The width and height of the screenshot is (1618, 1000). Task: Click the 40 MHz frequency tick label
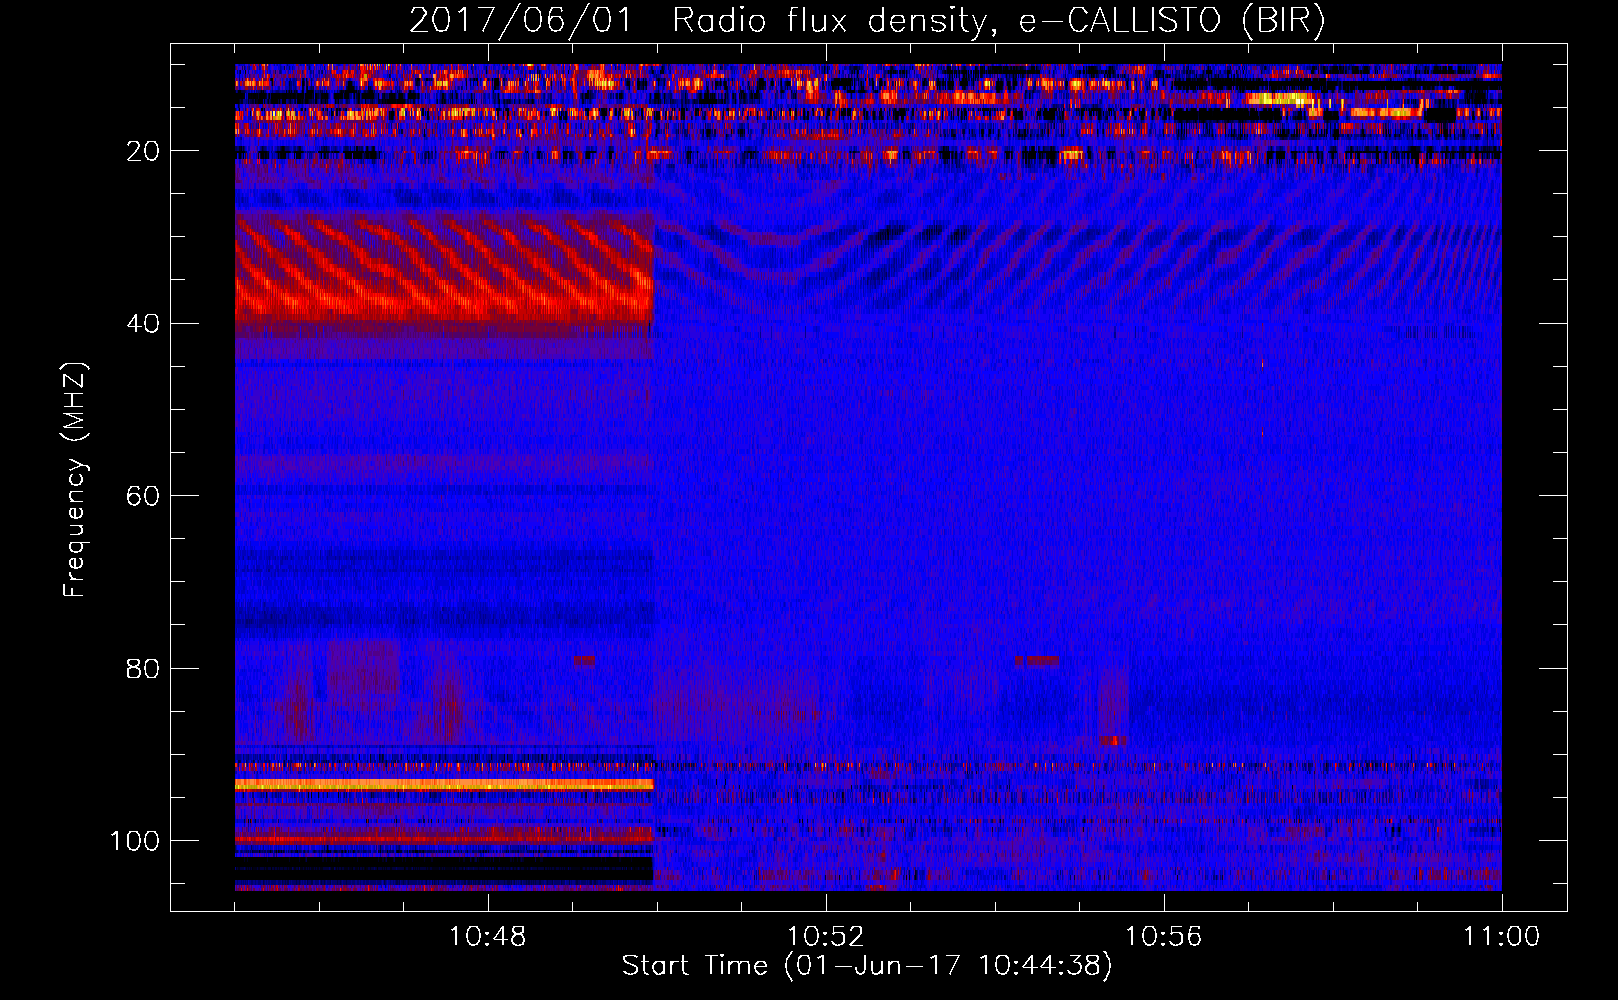click(x=143, y=324)
